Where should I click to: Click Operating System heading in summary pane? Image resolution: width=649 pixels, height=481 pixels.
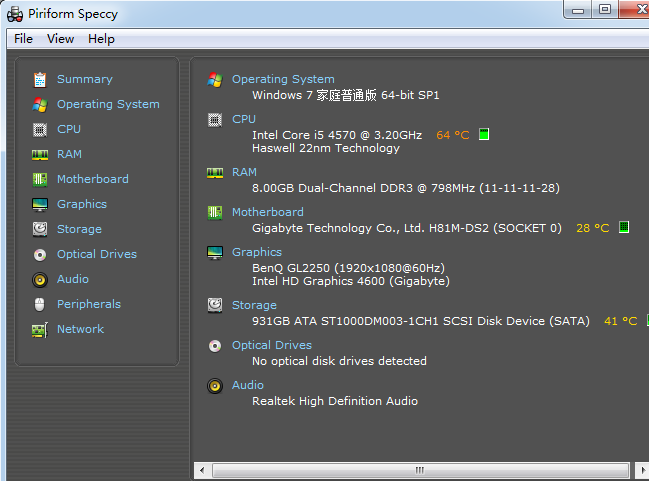(x=283, y=79)
